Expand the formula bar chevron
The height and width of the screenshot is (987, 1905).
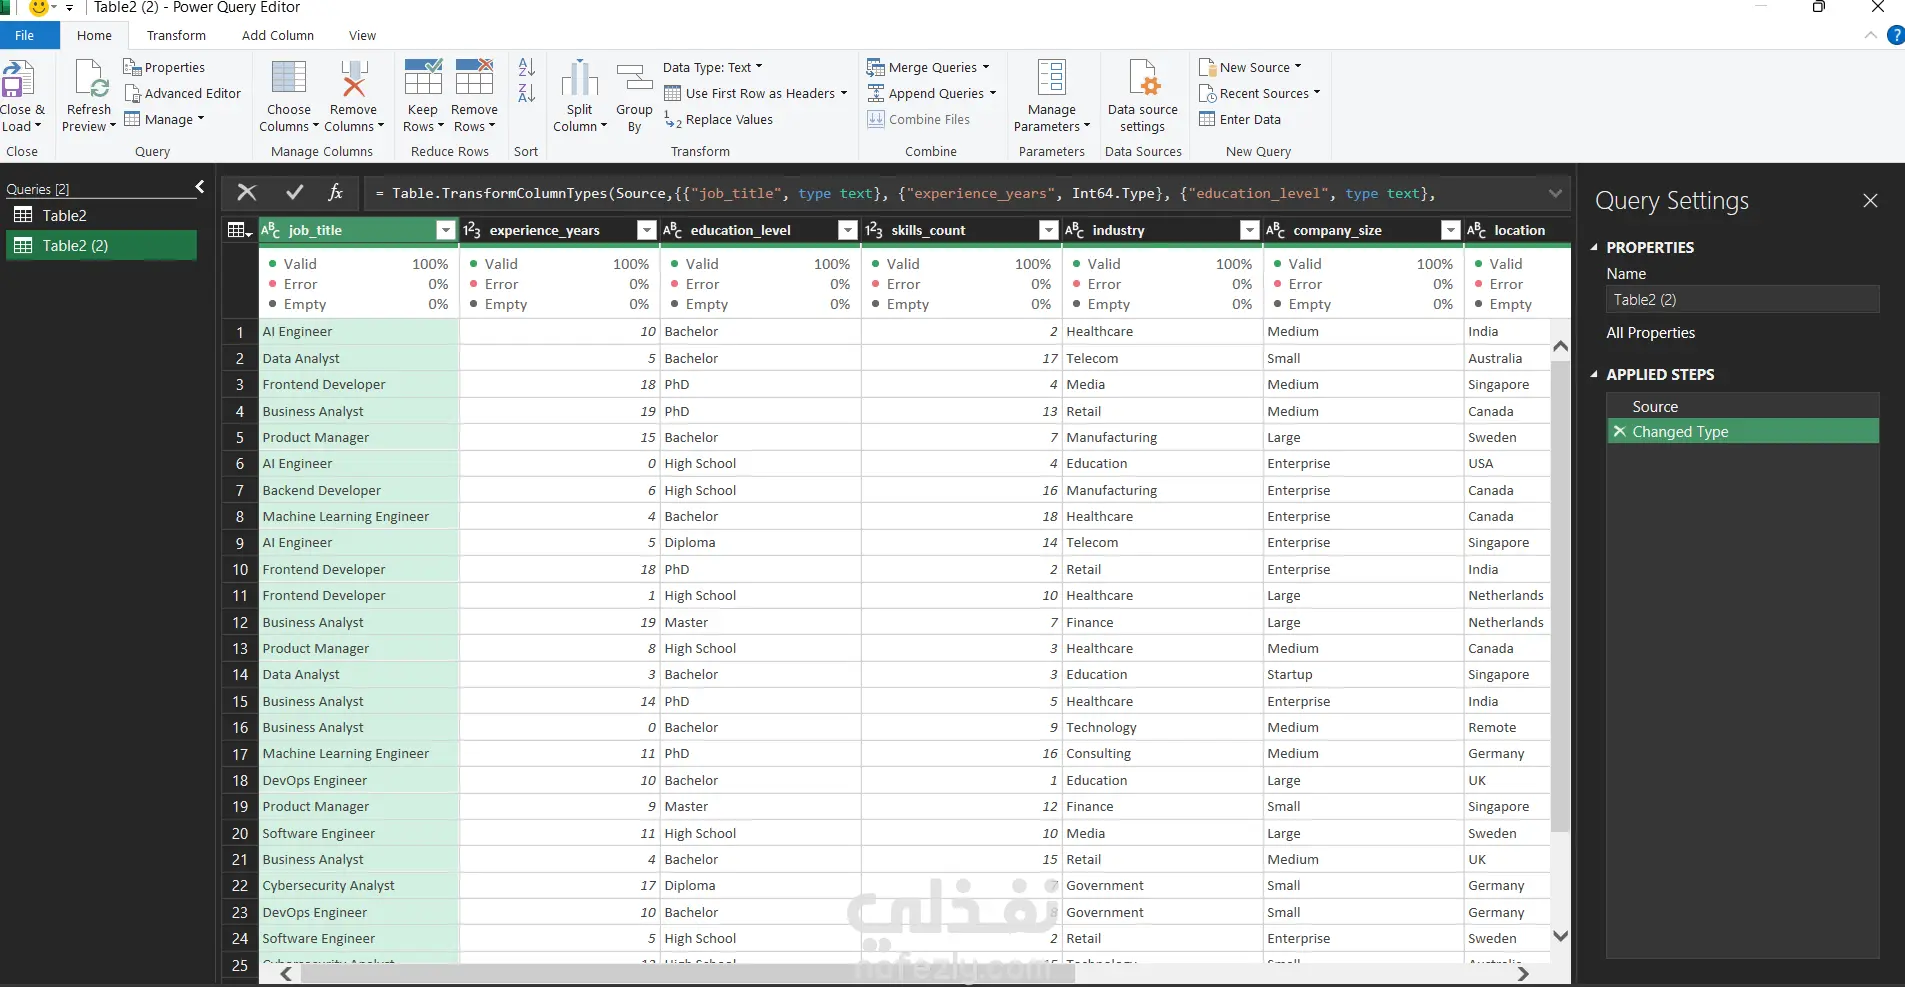[1555, 193]
